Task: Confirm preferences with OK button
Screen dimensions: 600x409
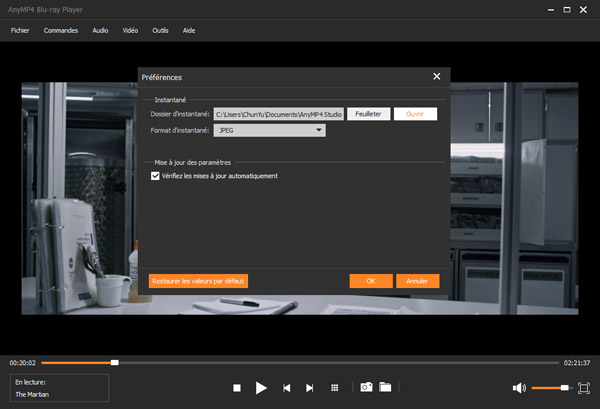Action: coord(371,281)
